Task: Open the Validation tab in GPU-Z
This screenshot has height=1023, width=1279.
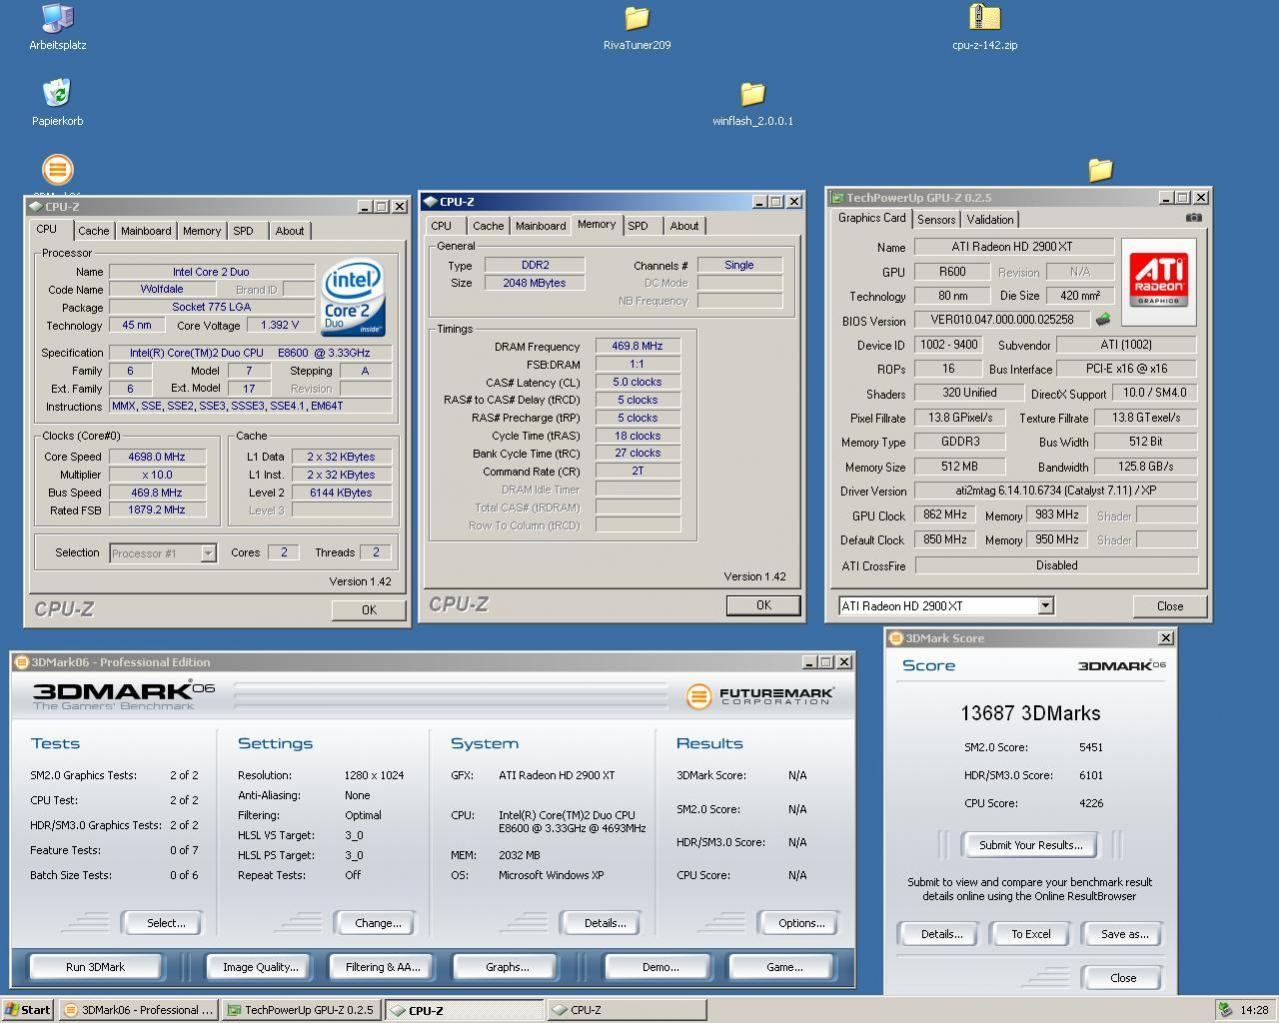Action: pos(990,220)
